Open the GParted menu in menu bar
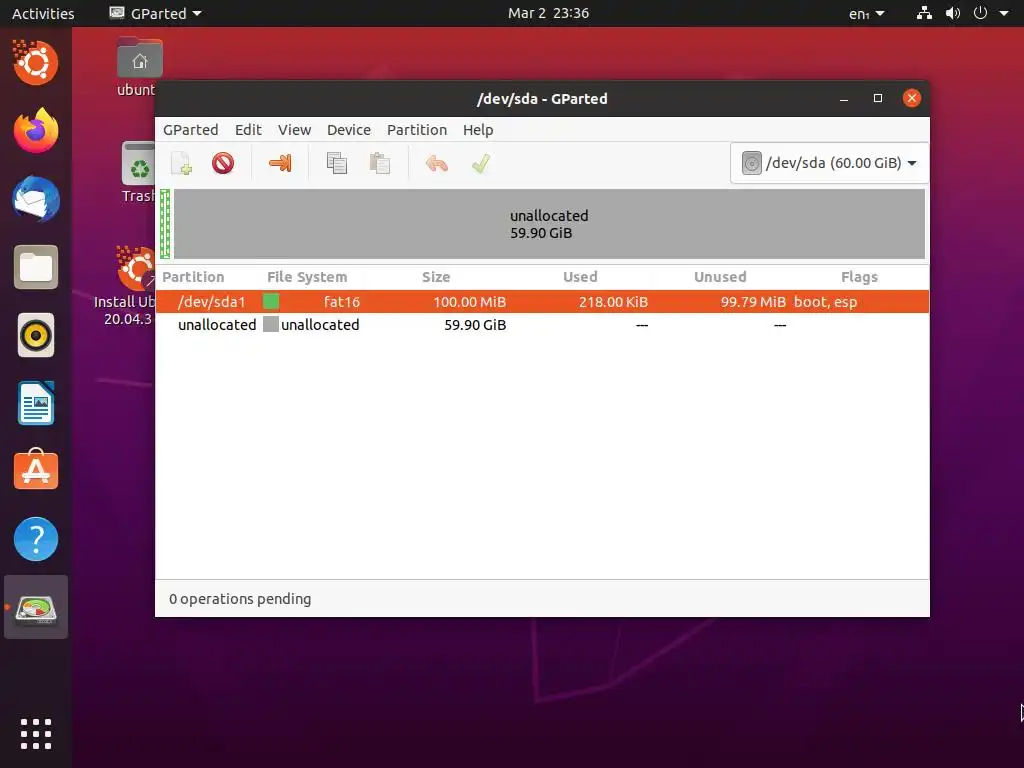 point(191,130)
